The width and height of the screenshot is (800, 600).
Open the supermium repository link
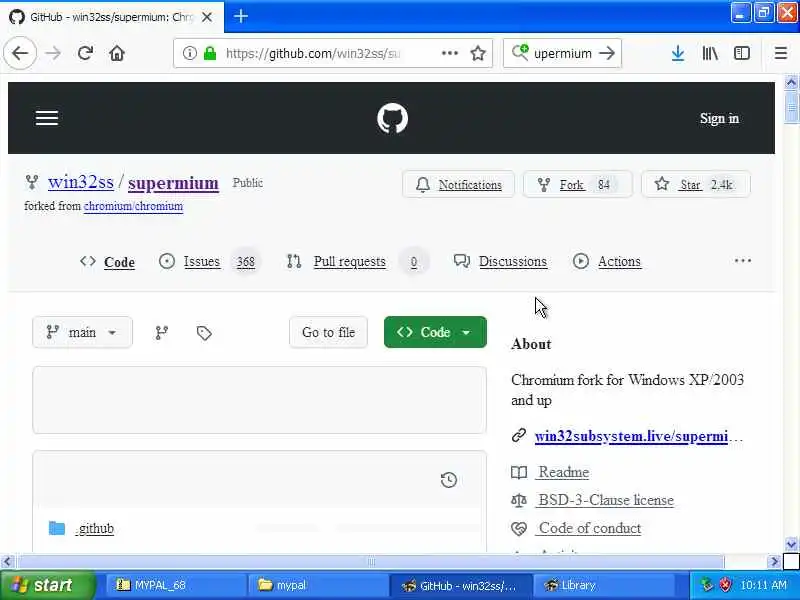[x=173, y=183]
